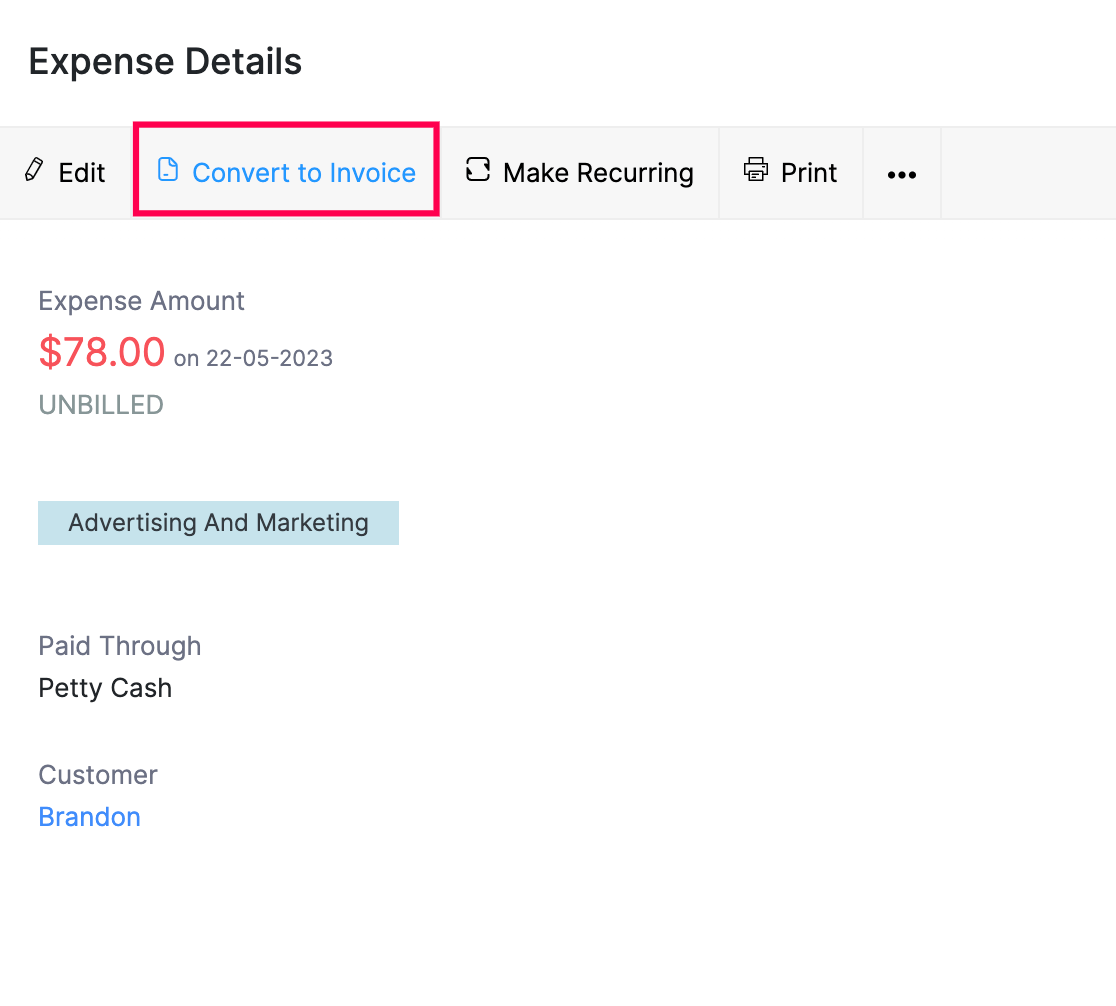The image size is (1116, 1006).
Task: Click the Expense Amount field label
Action: pos(140,300)
